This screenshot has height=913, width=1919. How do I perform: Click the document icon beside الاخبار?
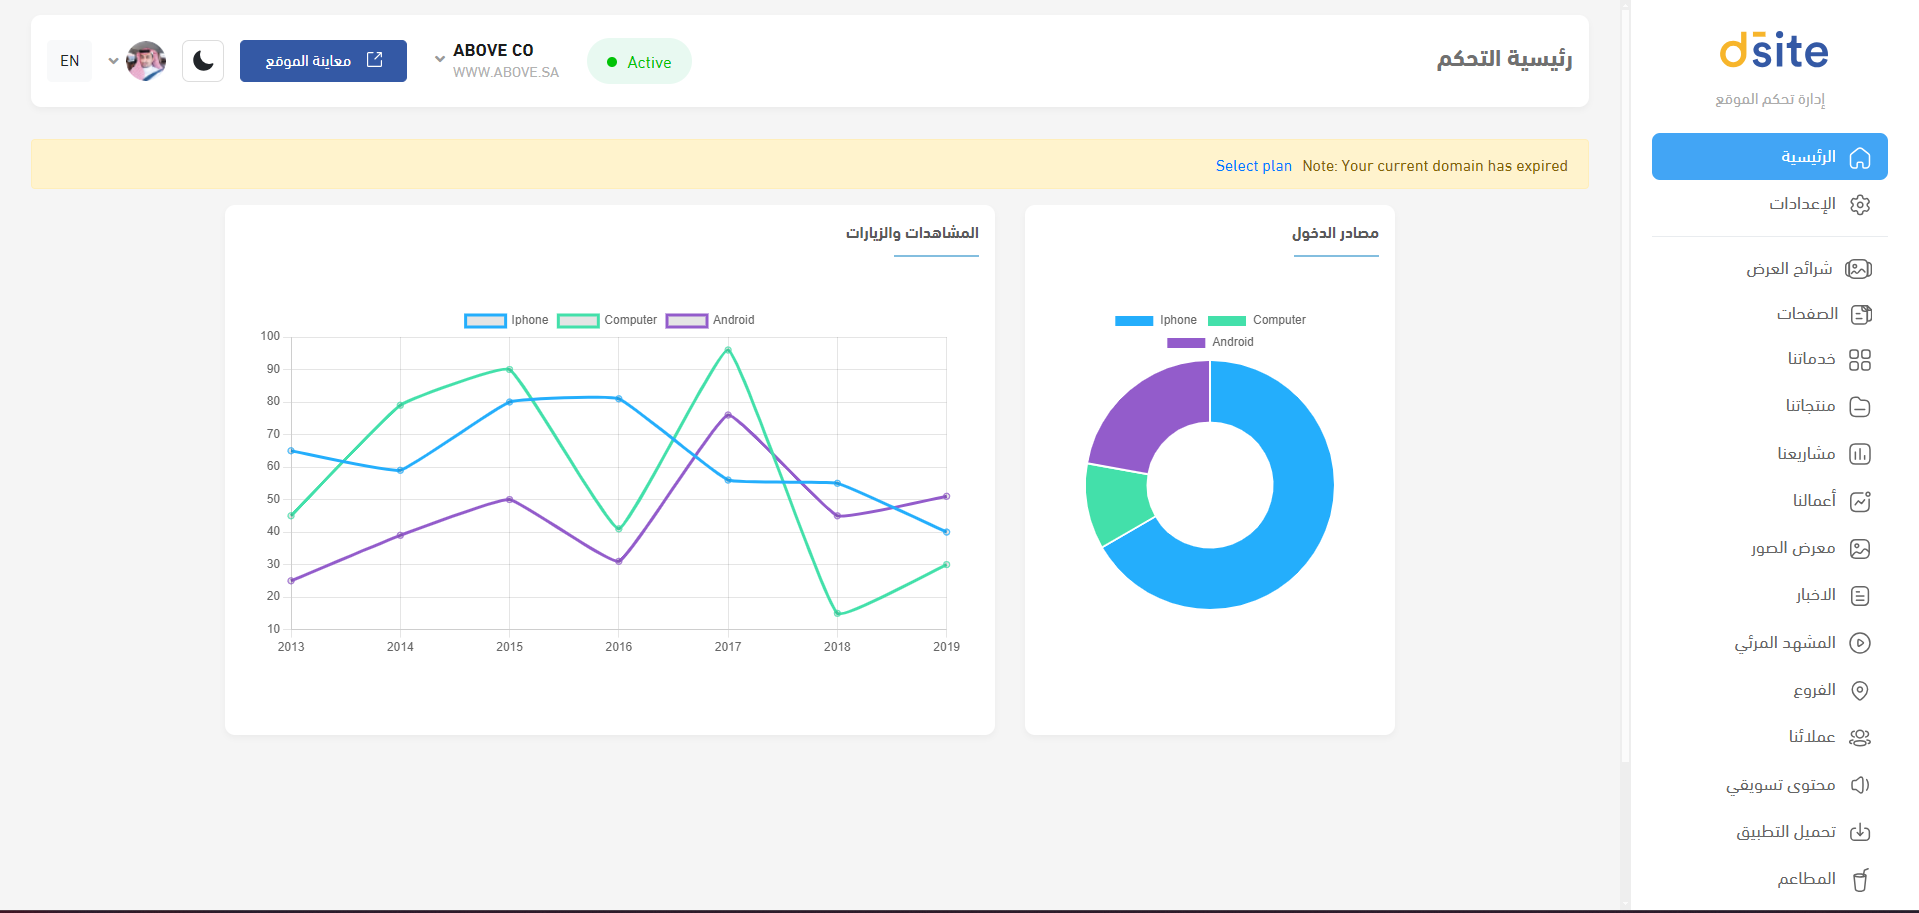(x=1860, y=596)
